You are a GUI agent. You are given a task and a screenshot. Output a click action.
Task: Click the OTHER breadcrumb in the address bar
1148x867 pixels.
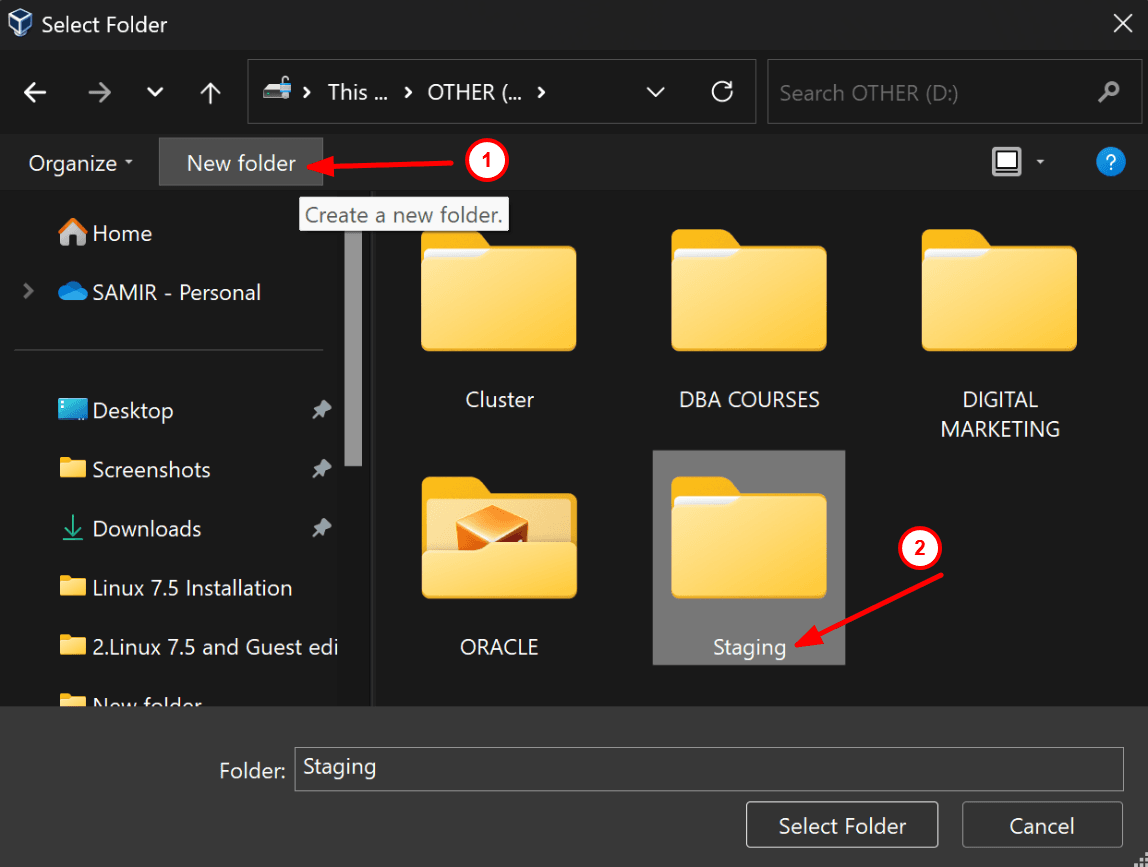point(474,92)
